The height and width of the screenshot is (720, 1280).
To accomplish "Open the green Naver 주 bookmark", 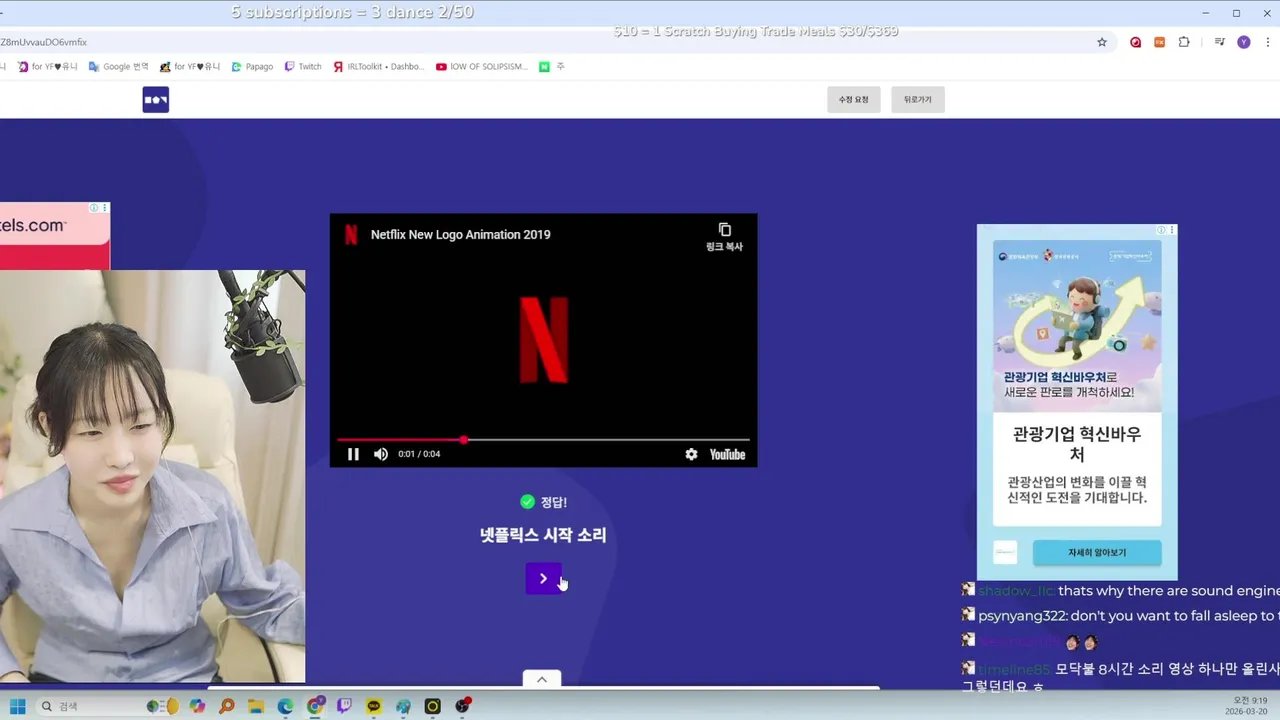I will 551,66.
